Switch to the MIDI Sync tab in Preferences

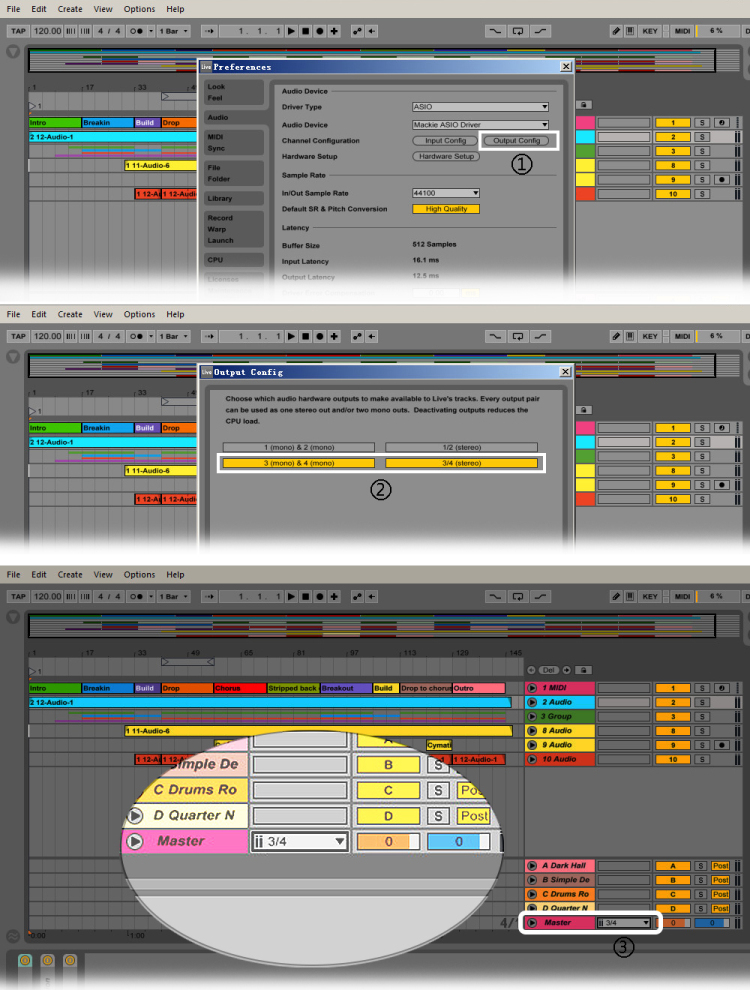coord(234,143)
